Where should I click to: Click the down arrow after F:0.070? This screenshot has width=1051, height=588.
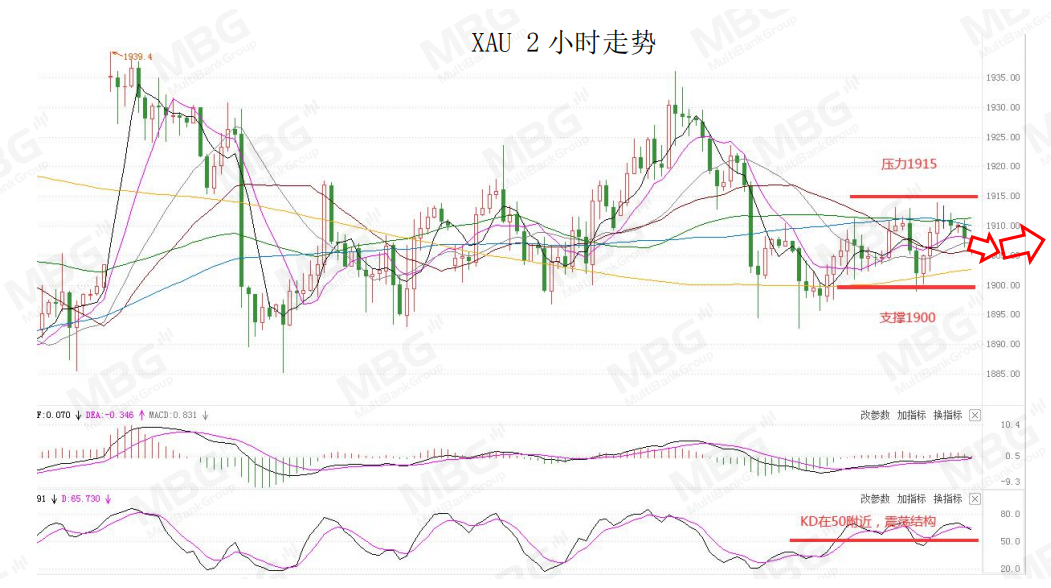(78, 415)
